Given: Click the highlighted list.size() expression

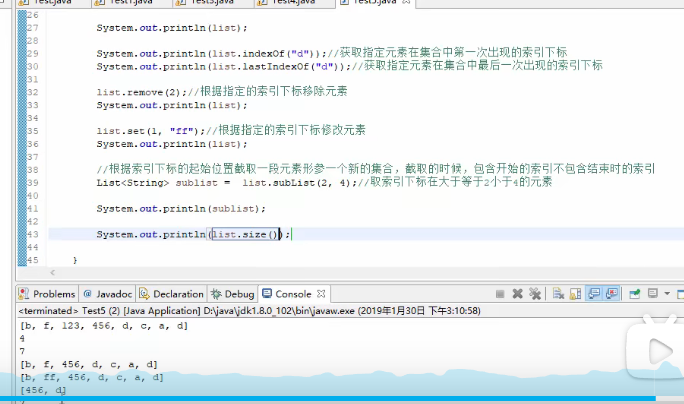Looking at the screenshot, I should tap(246, 234).
